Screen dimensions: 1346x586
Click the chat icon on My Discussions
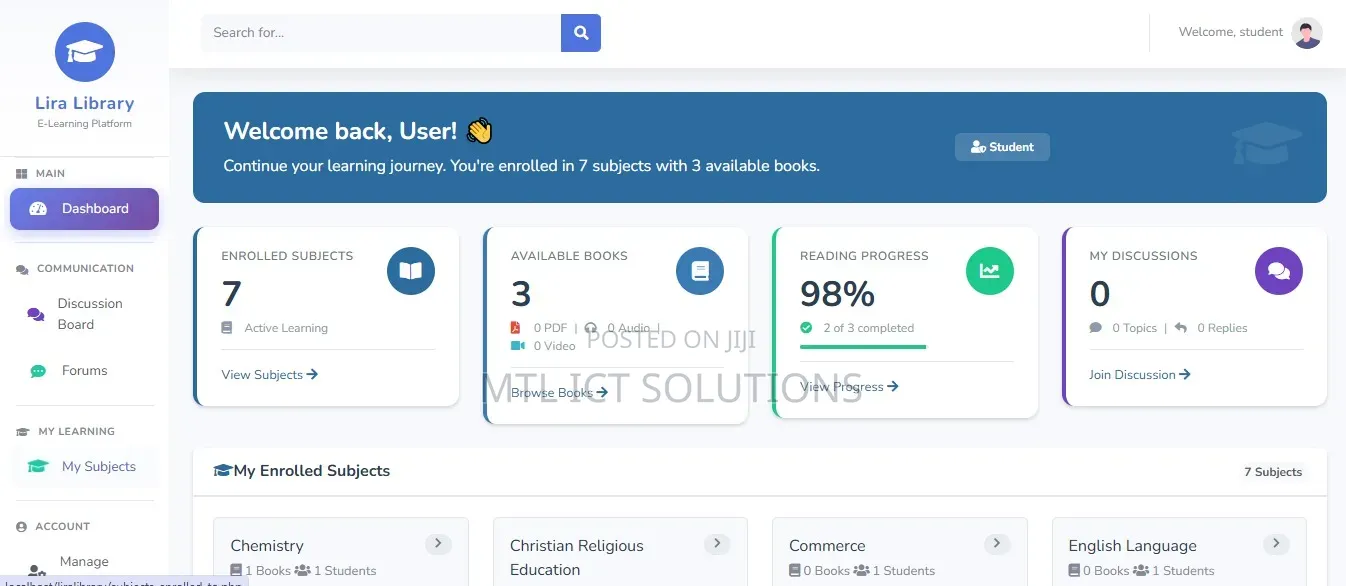click(x=1279, y=271)
